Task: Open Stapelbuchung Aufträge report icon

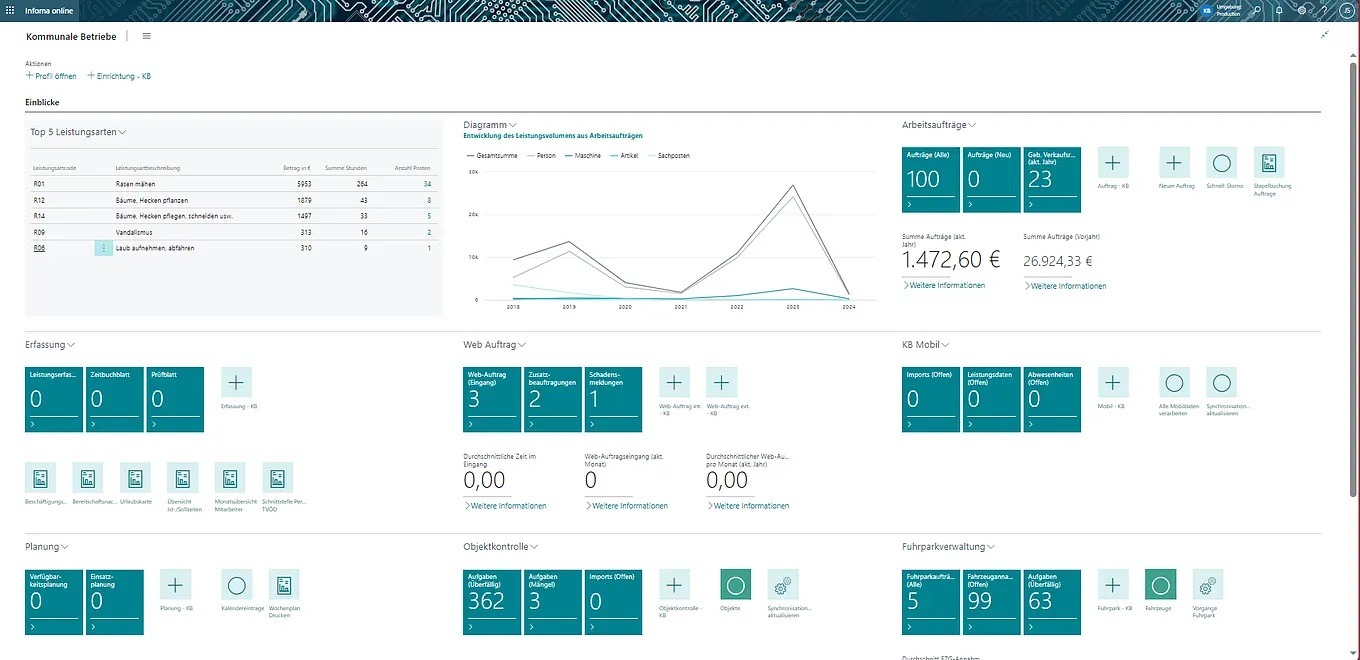Action: [x=1269, y=163]
